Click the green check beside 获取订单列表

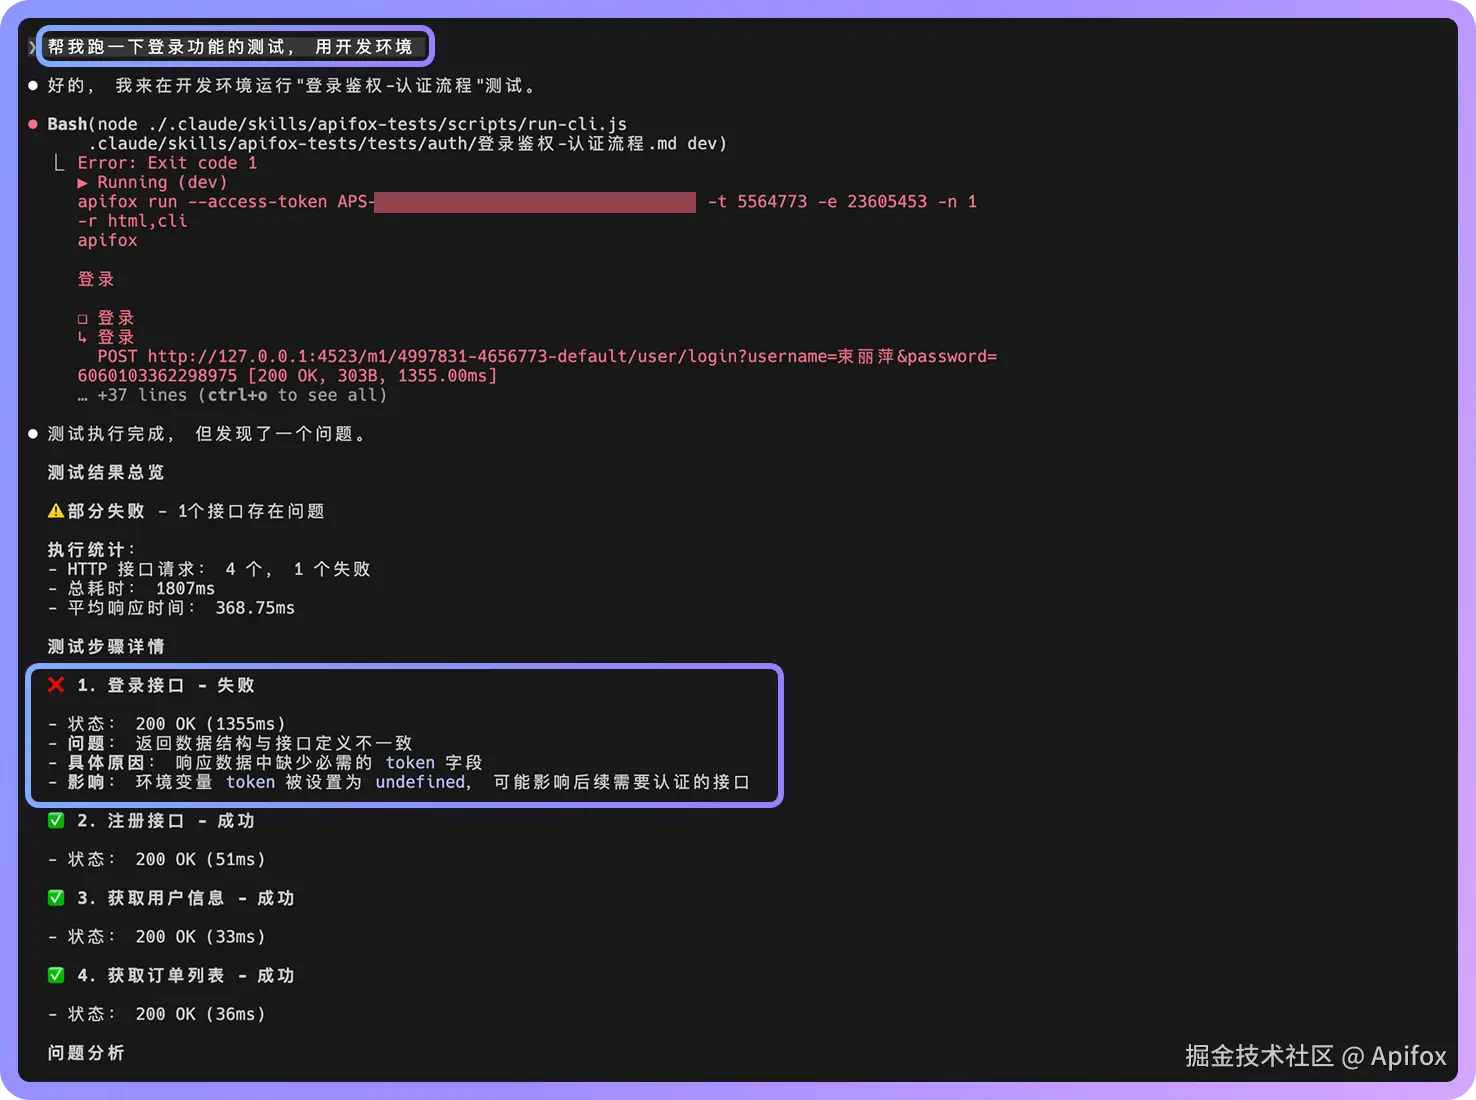tap(56, 975)
